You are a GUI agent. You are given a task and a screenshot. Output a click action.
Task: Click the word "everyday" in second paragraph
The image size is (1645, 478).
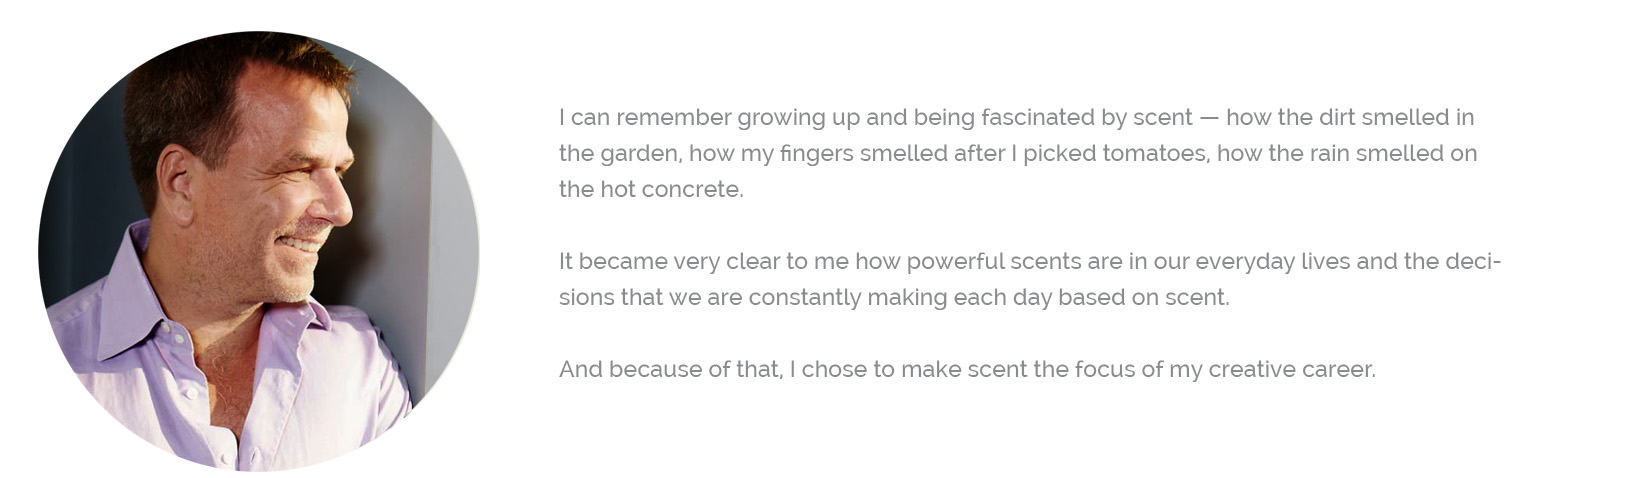[1244, 262]
